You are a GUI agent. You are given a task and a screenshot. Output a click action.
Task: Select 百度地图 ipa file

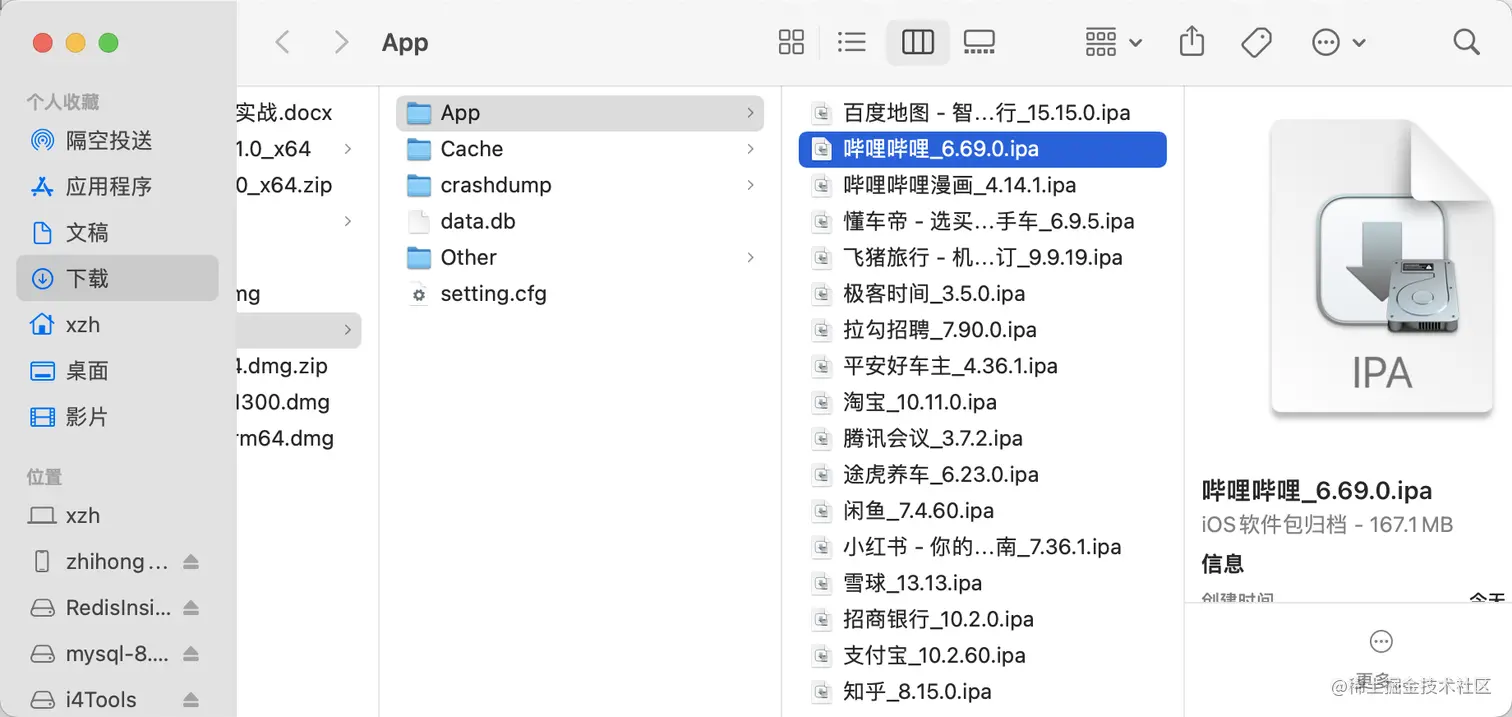click(x=983, y=113)
